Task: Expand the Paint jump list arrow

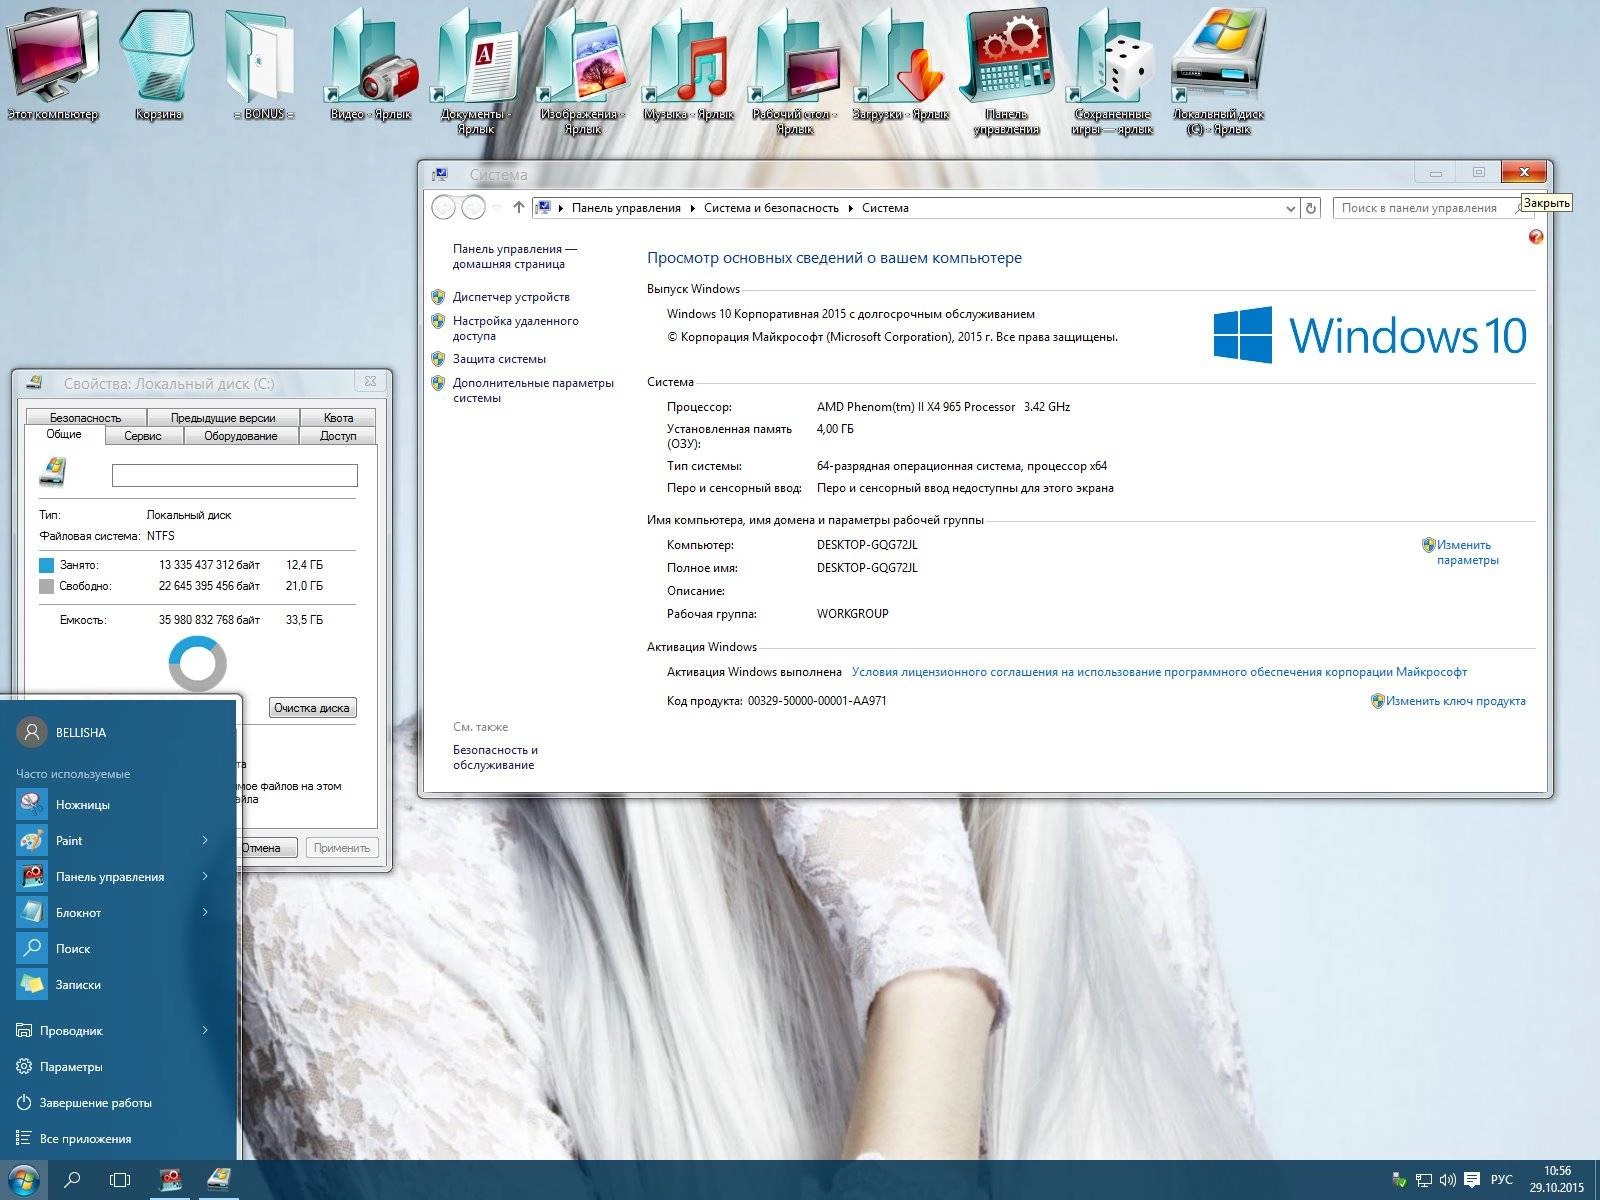Action: click(x=205, y=841)
